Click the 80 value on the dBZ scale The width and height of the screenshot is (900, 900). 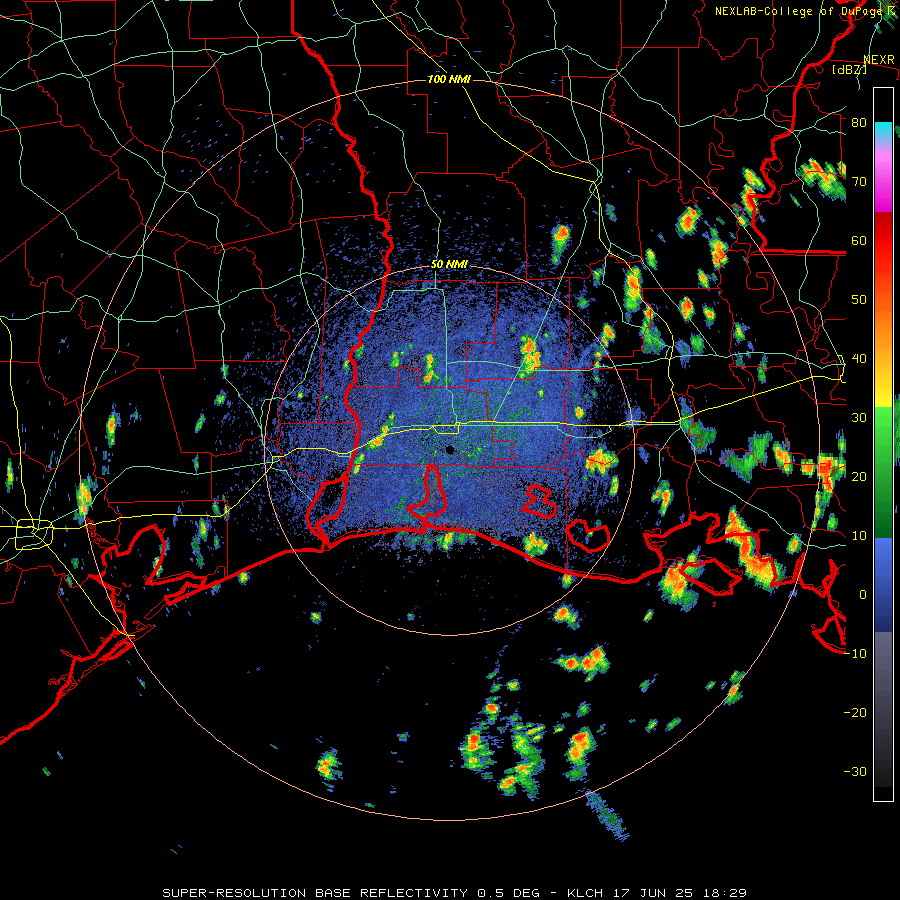[859, 122]
